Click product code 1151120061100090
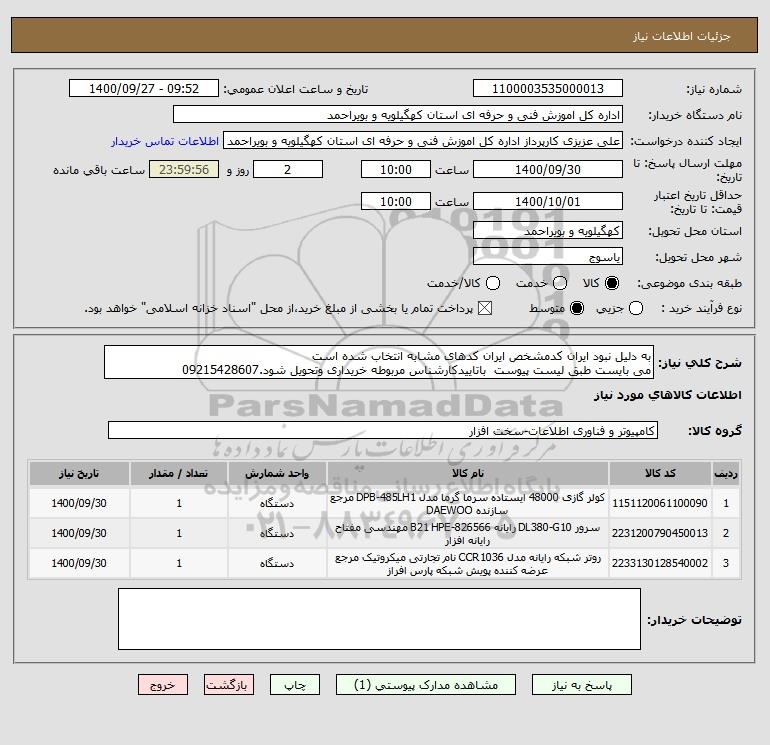This screenshot has height=745, width=770. (660, 503)
